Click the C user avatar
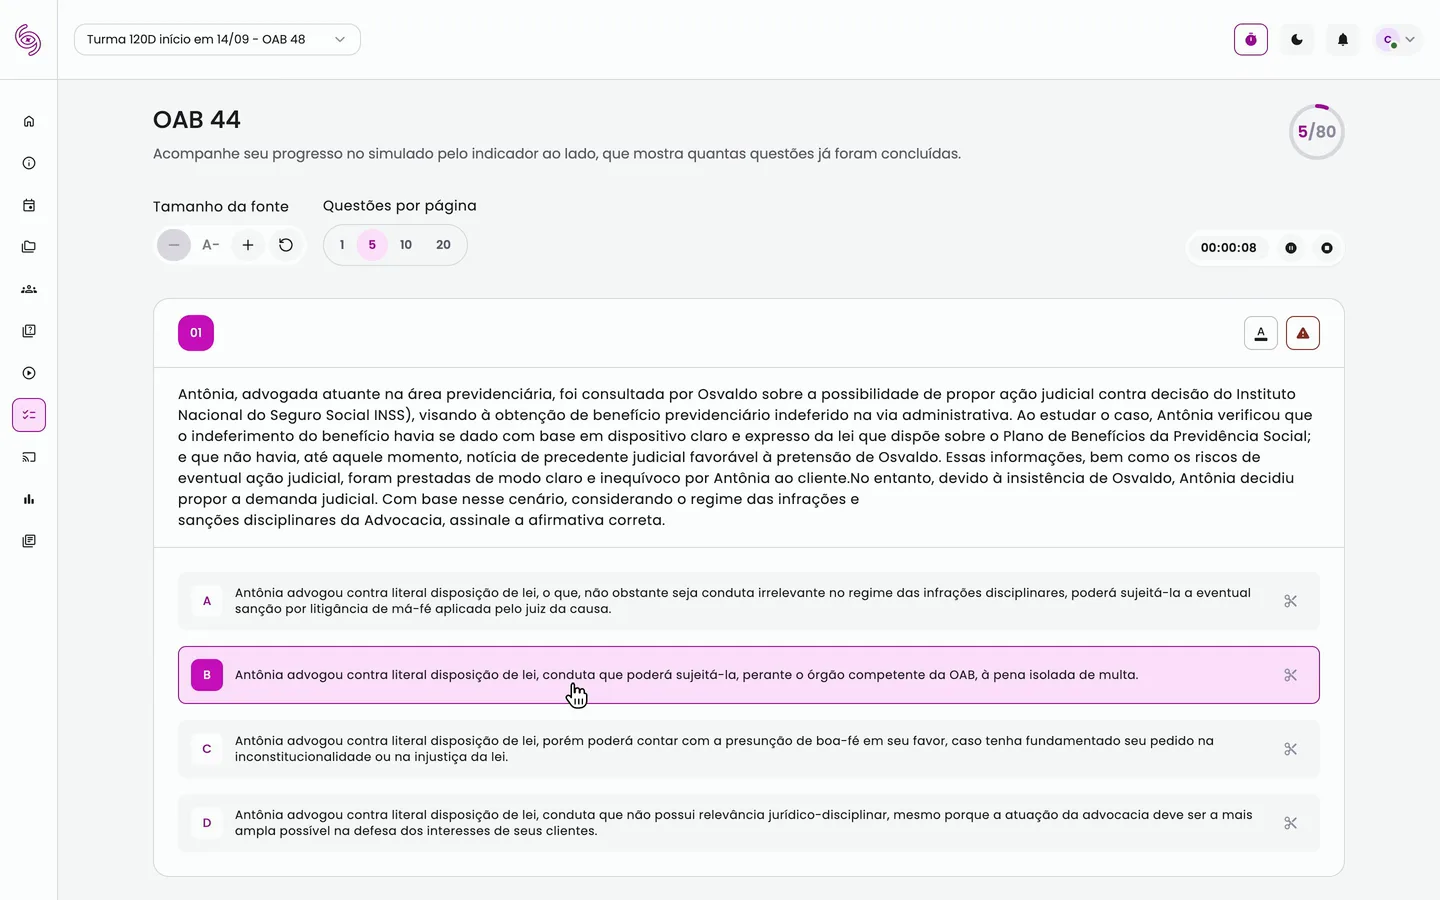The width and height of the screenshot is (1440, 900). point(1388,40)
